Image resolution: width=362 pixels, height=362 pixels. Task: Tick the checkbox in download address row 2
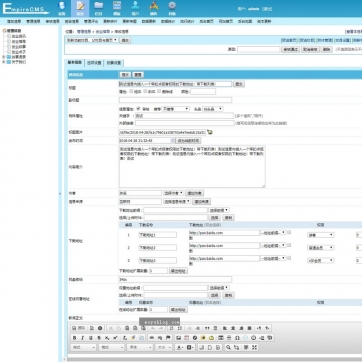(x=289, y=245)
